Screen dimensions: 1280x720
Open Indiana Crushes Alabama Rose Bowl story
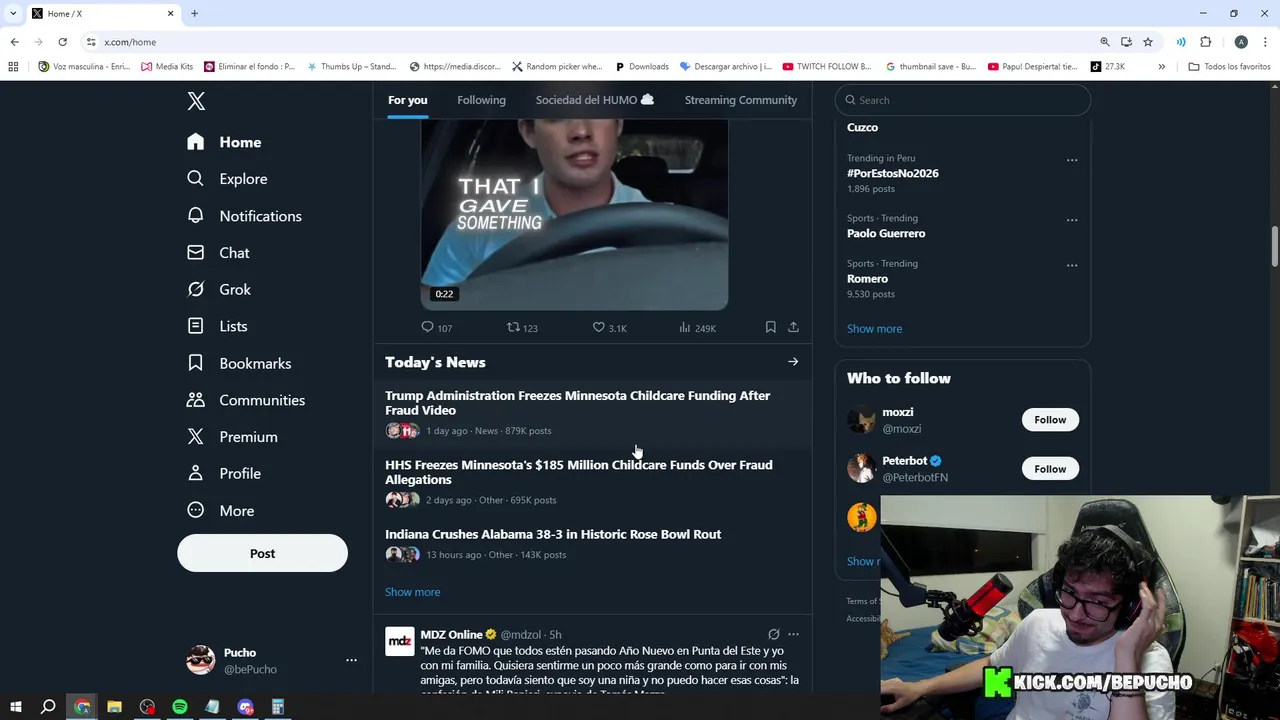pyautogui.click(x=593, y=544)
